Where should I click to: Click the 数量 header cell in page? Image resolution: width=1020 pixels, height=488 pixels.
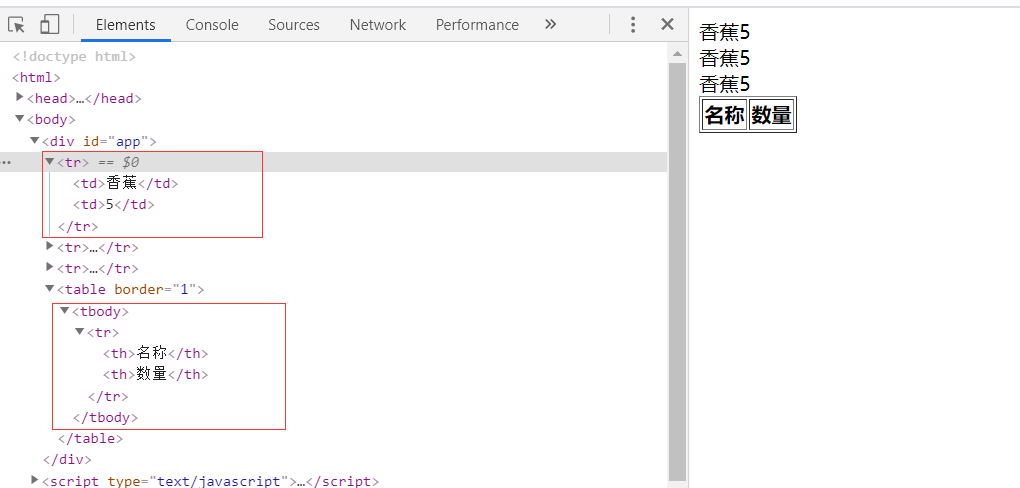(x=772, y=115)
